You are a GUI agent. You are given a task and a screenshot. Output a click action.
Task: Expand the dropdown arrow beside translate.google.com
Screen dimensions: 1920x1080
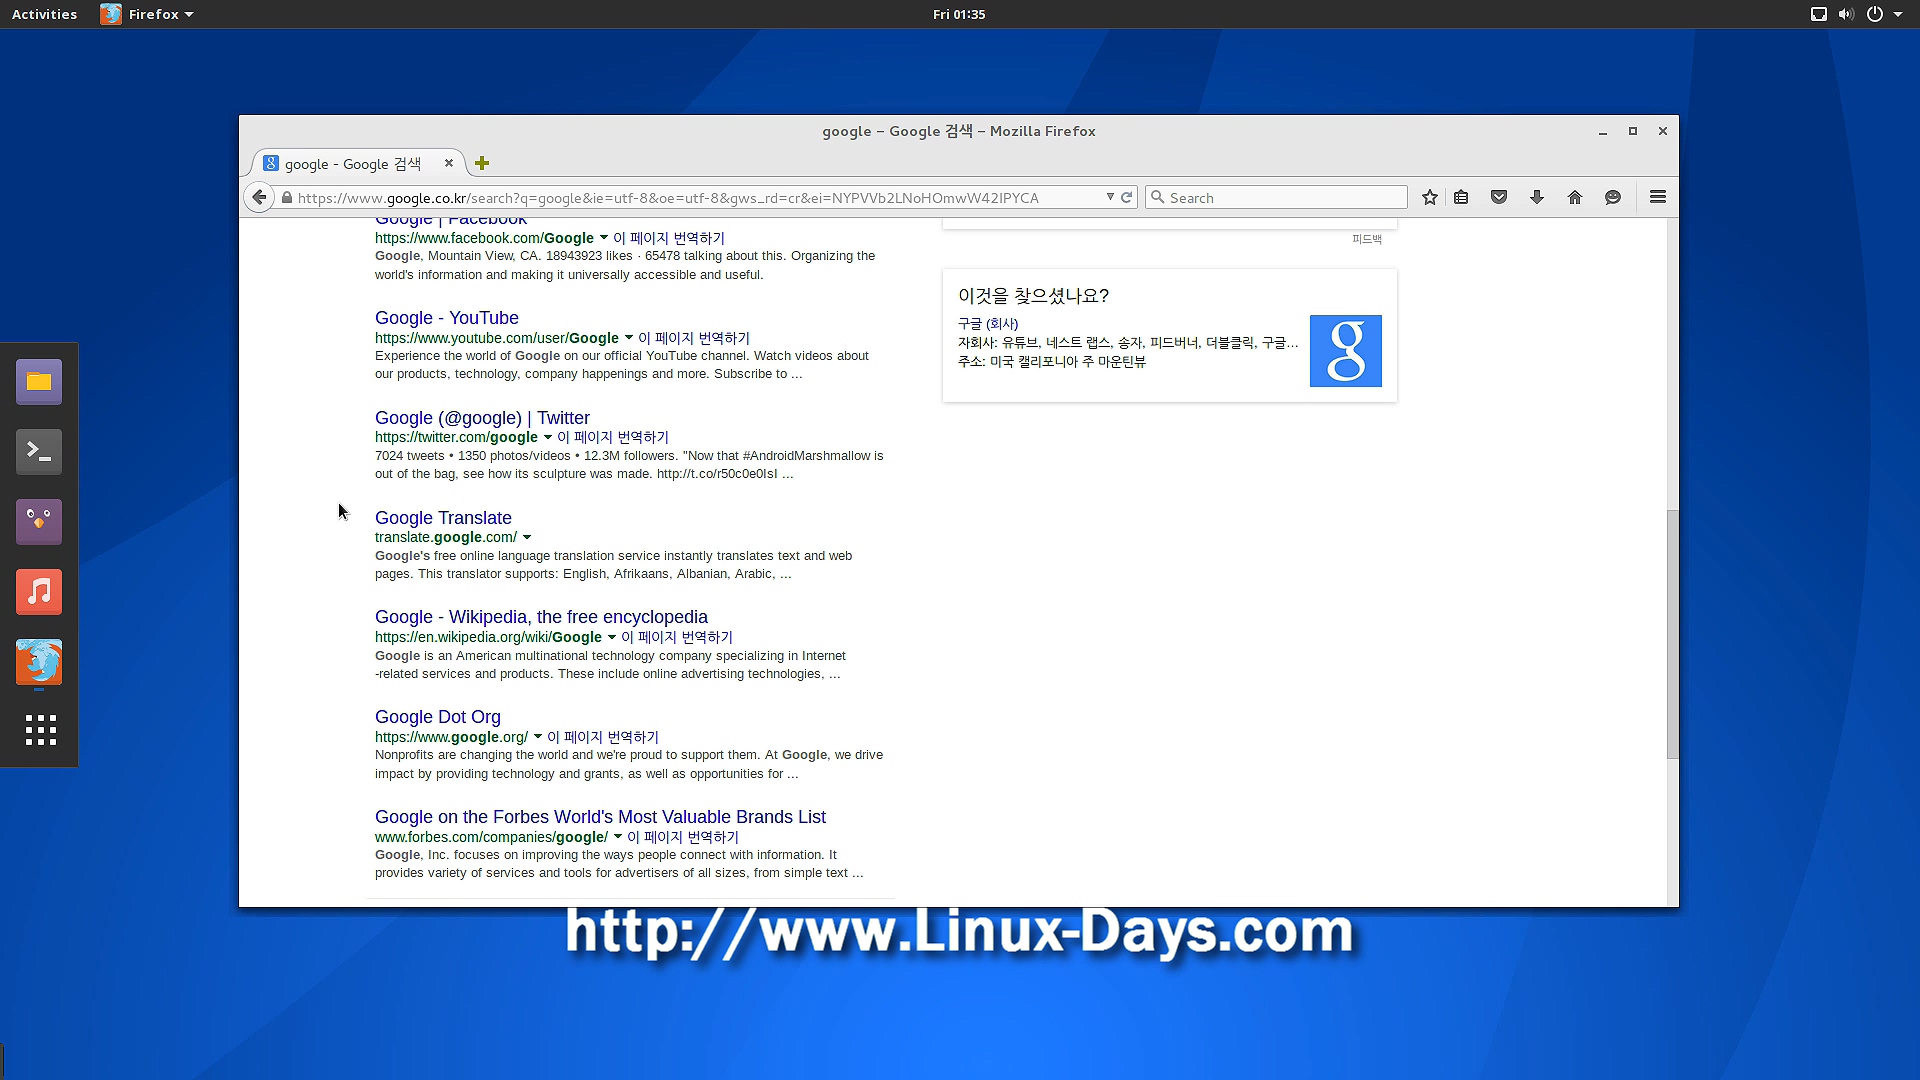pyautogui.click(x=527, y=538)
